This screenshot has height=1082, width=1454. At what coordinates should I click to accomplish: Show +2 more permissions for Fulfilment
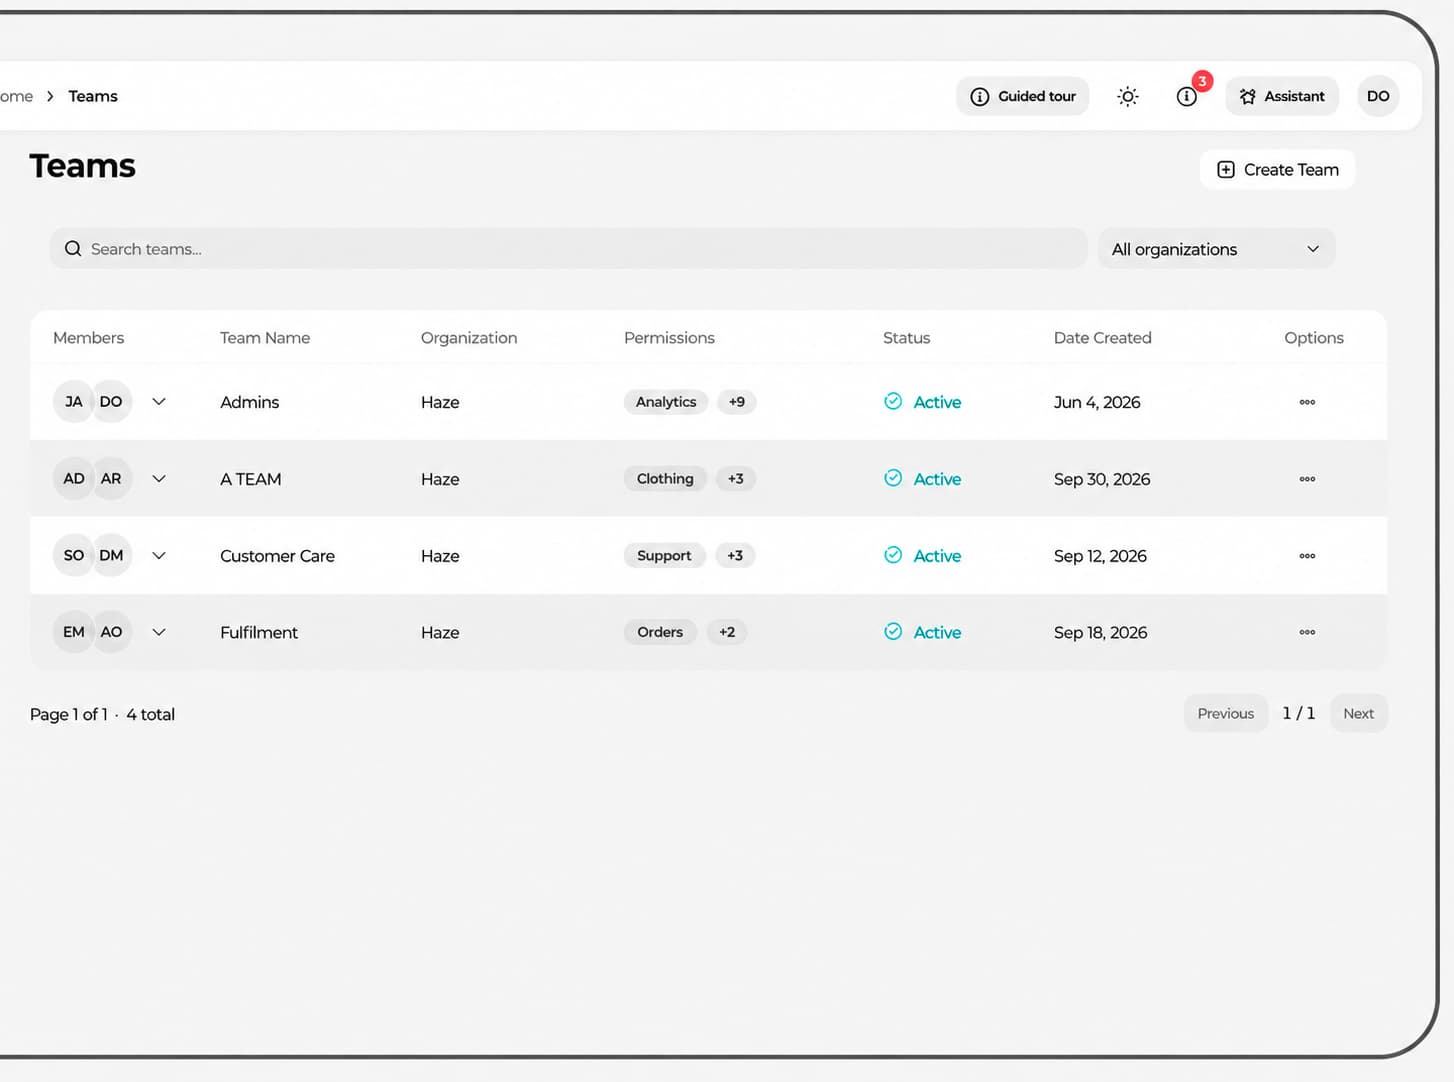727,632
